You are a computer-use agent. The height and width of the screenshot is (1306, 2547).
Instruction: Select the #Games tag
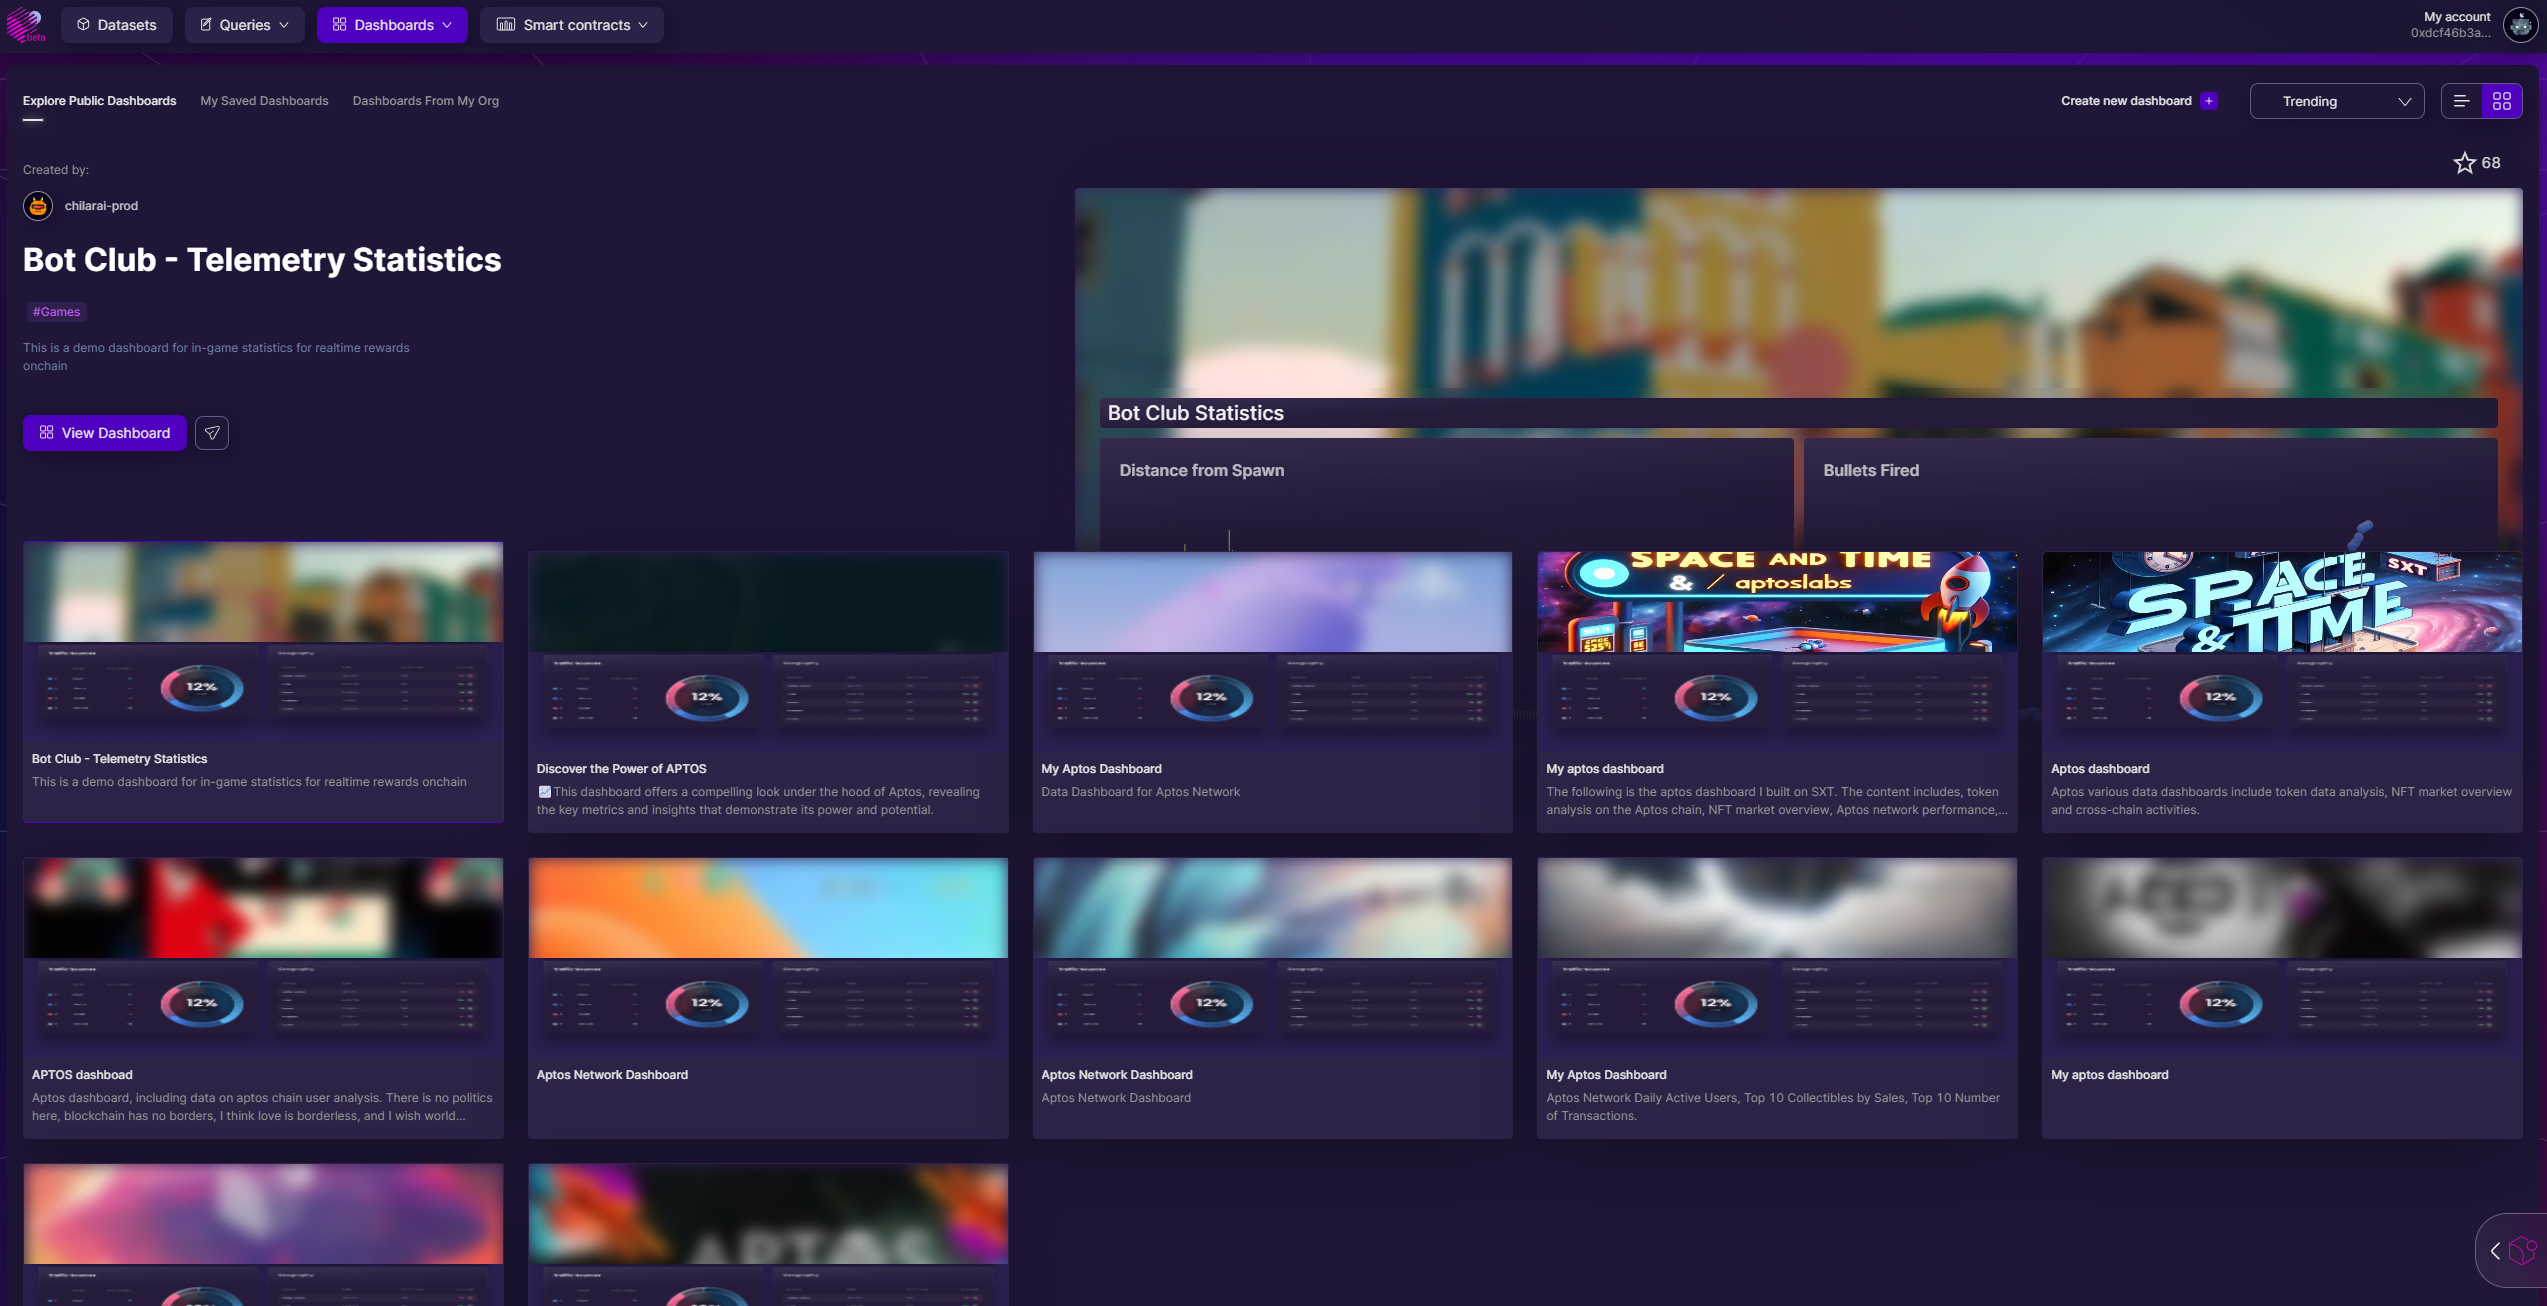[x=56, y=312]
